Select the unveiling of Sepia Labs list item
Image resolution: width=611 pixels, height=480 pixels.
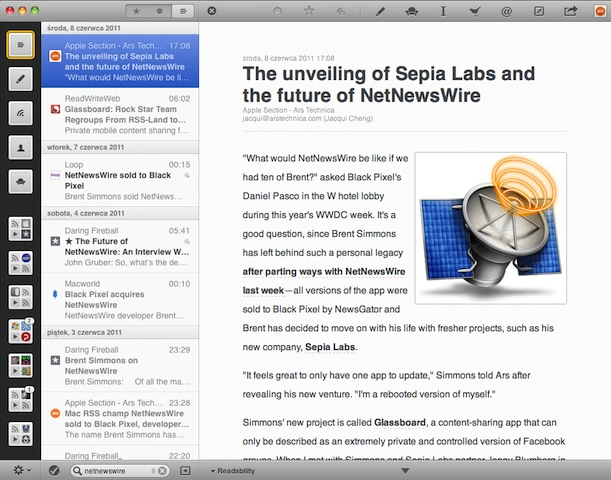[120, 61]
